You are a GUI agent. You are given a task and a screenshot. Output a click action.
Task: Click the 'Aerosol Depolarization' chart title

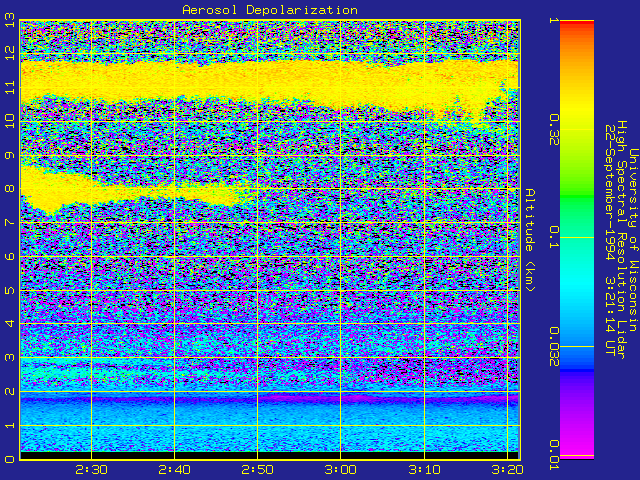pyautogui.click(x=270, y=10)
